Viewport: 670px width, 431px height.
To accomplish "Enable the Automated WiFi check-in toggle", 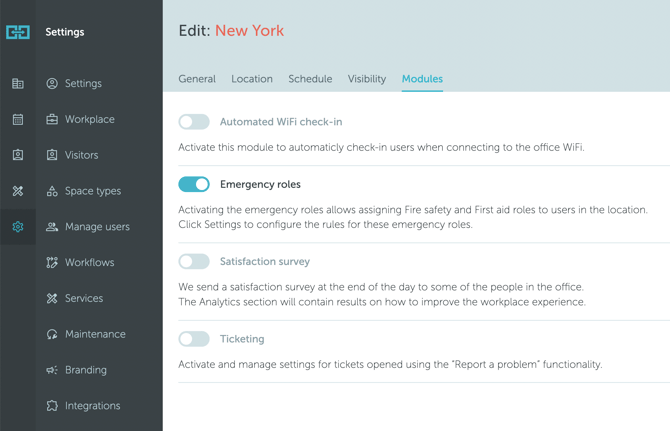I will click(x=194, y=122).
